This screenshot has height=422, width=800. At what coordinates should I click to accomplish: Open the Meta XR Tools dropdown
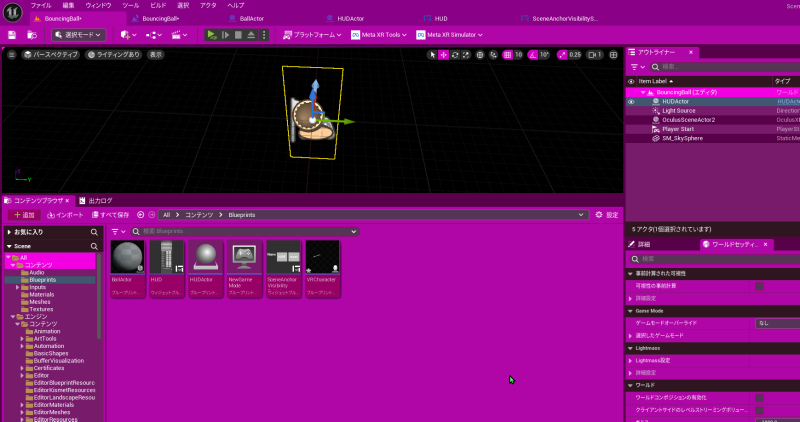click(380, 35)
